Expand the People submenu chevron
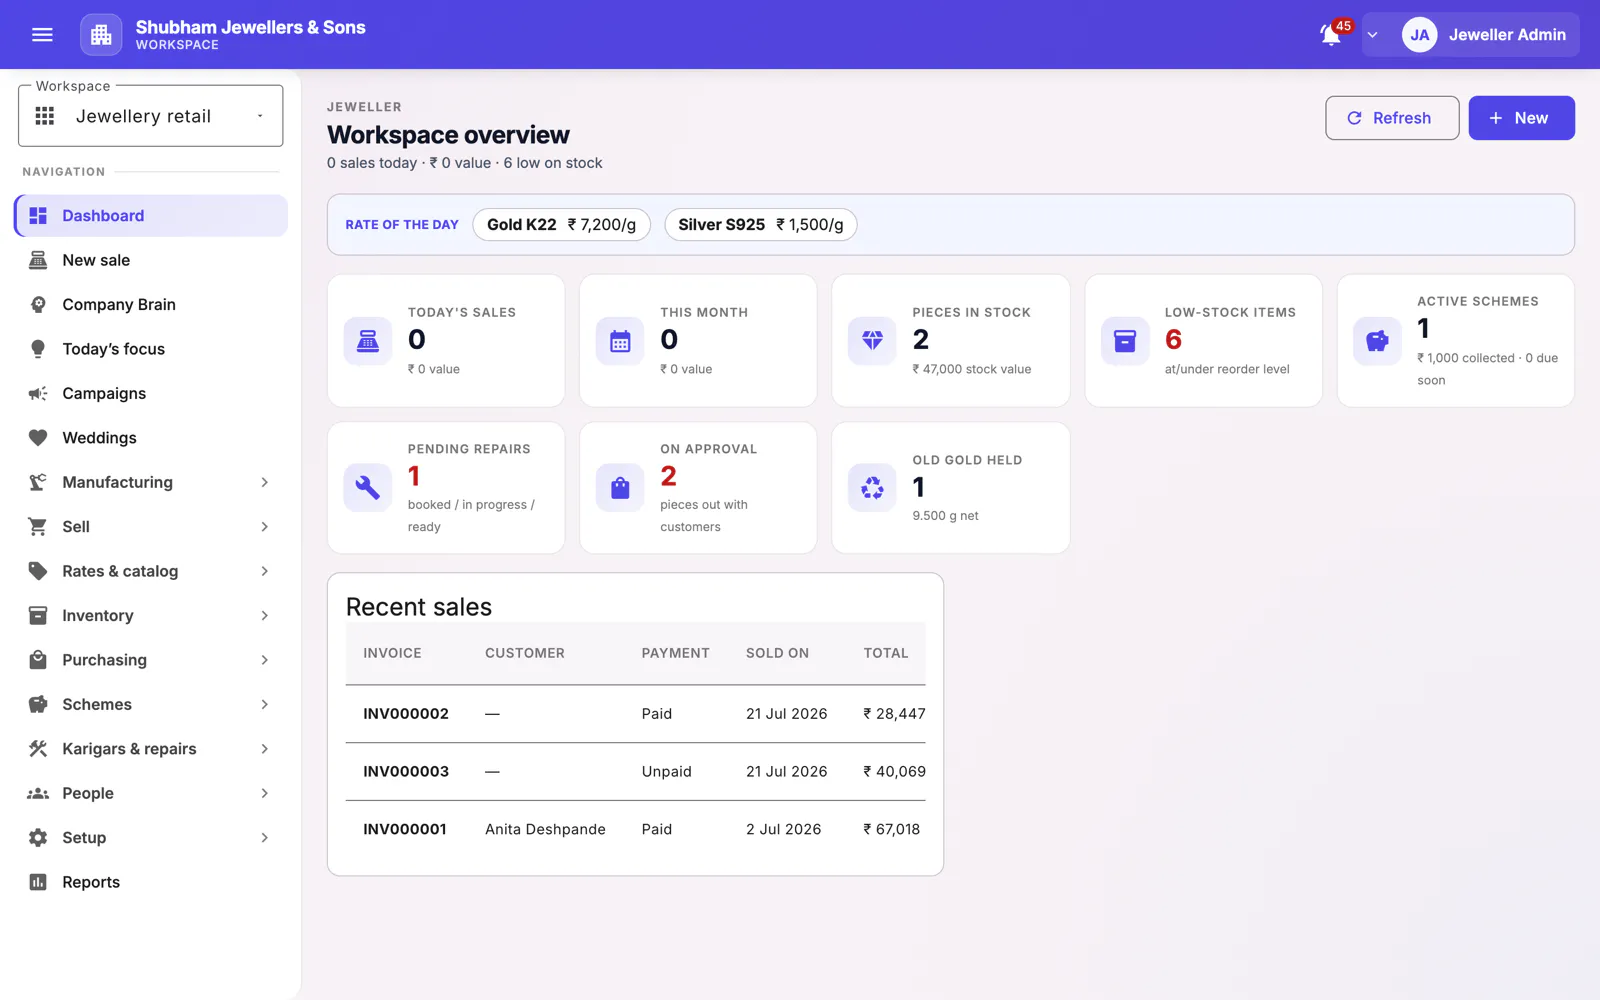This screenshot has height=1000, width=1600. [x=265, y=793]
